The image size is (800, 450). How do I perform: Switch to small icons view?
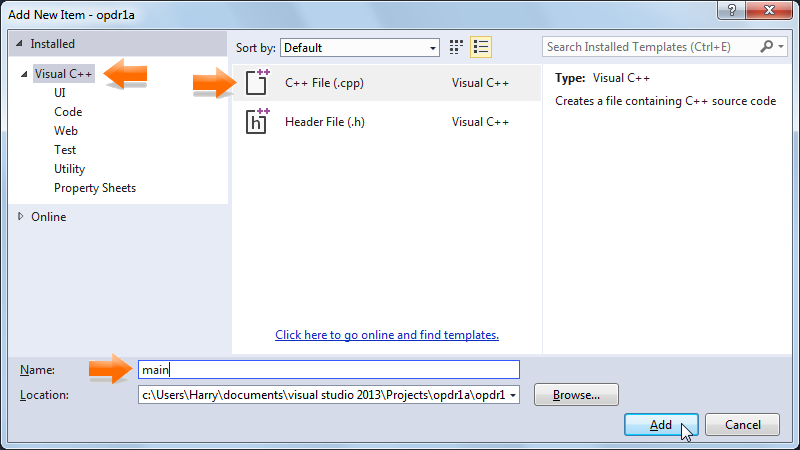(457, 47)
